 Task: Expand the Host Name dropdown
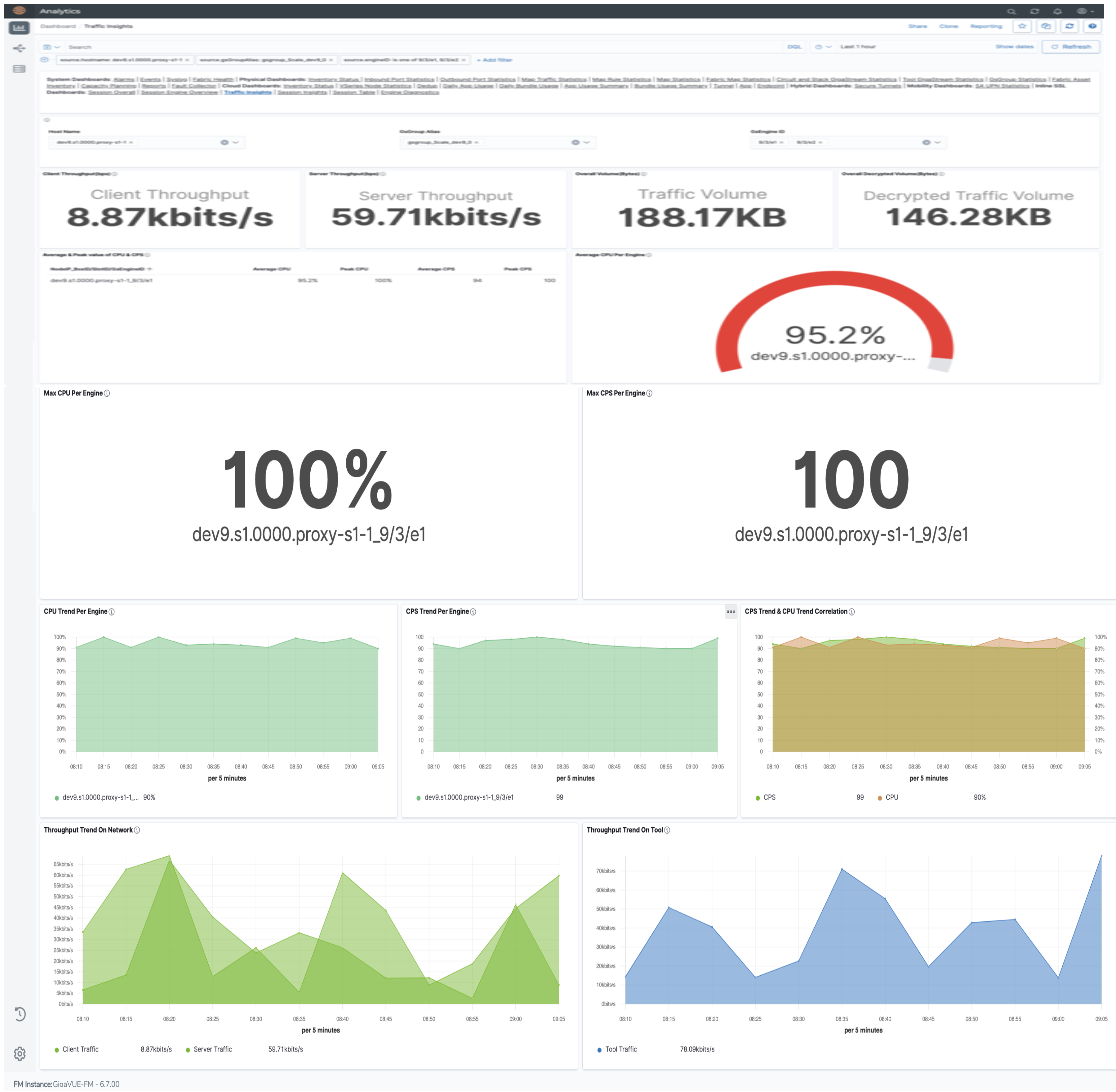(236, 142)
